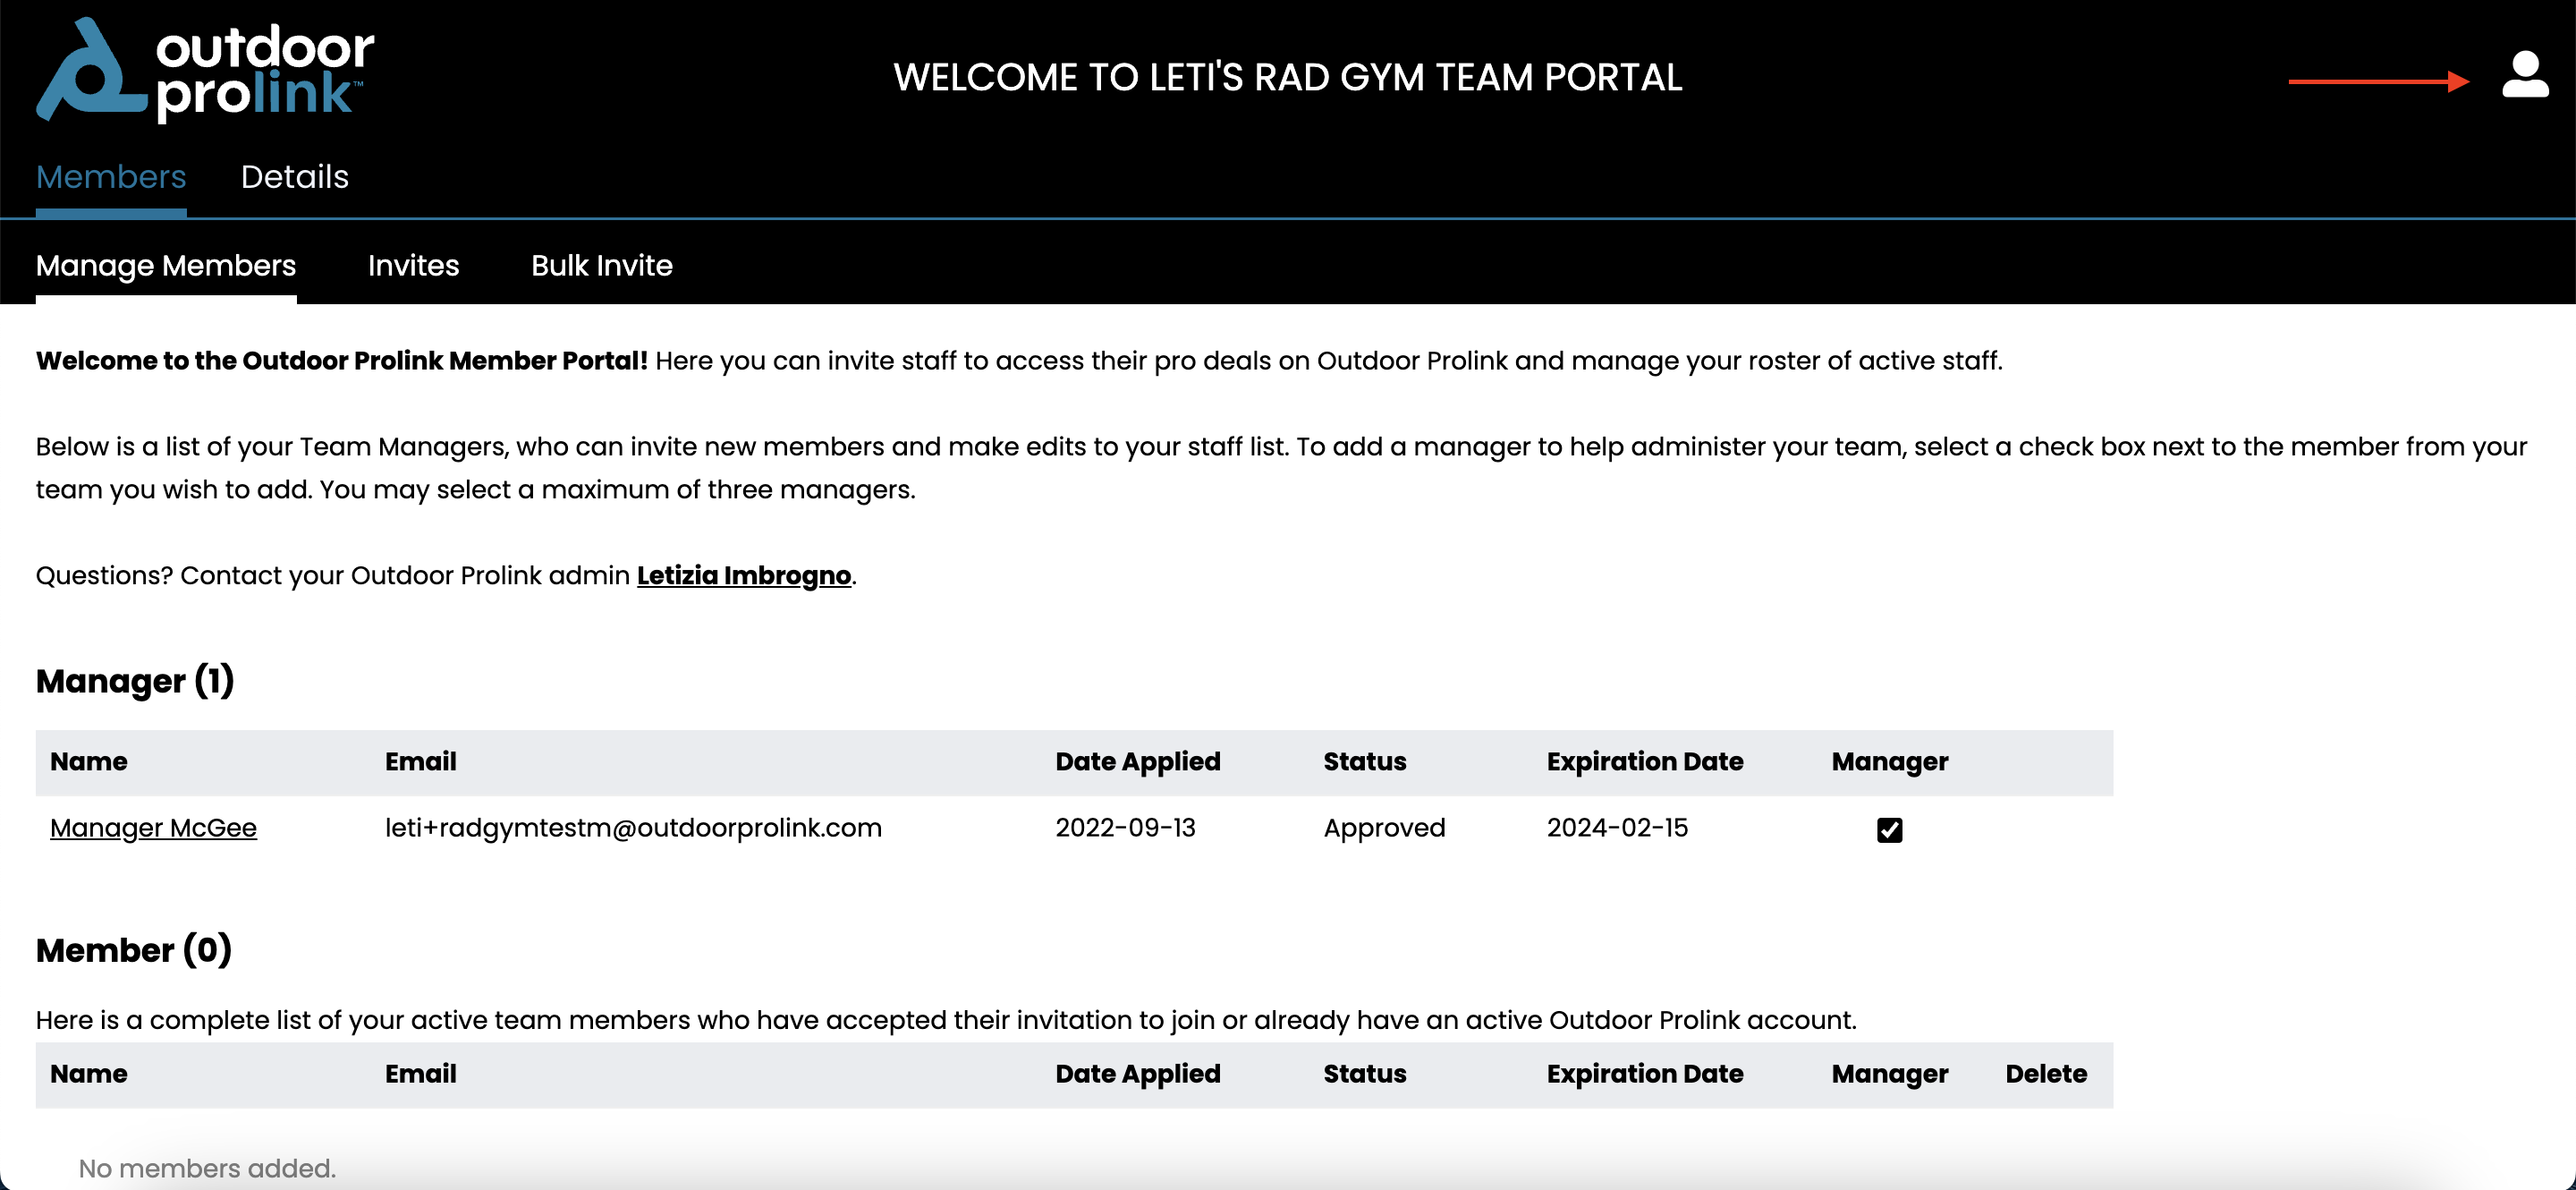
Task: Open the Invites sub-tab
Action: [413, 265]
